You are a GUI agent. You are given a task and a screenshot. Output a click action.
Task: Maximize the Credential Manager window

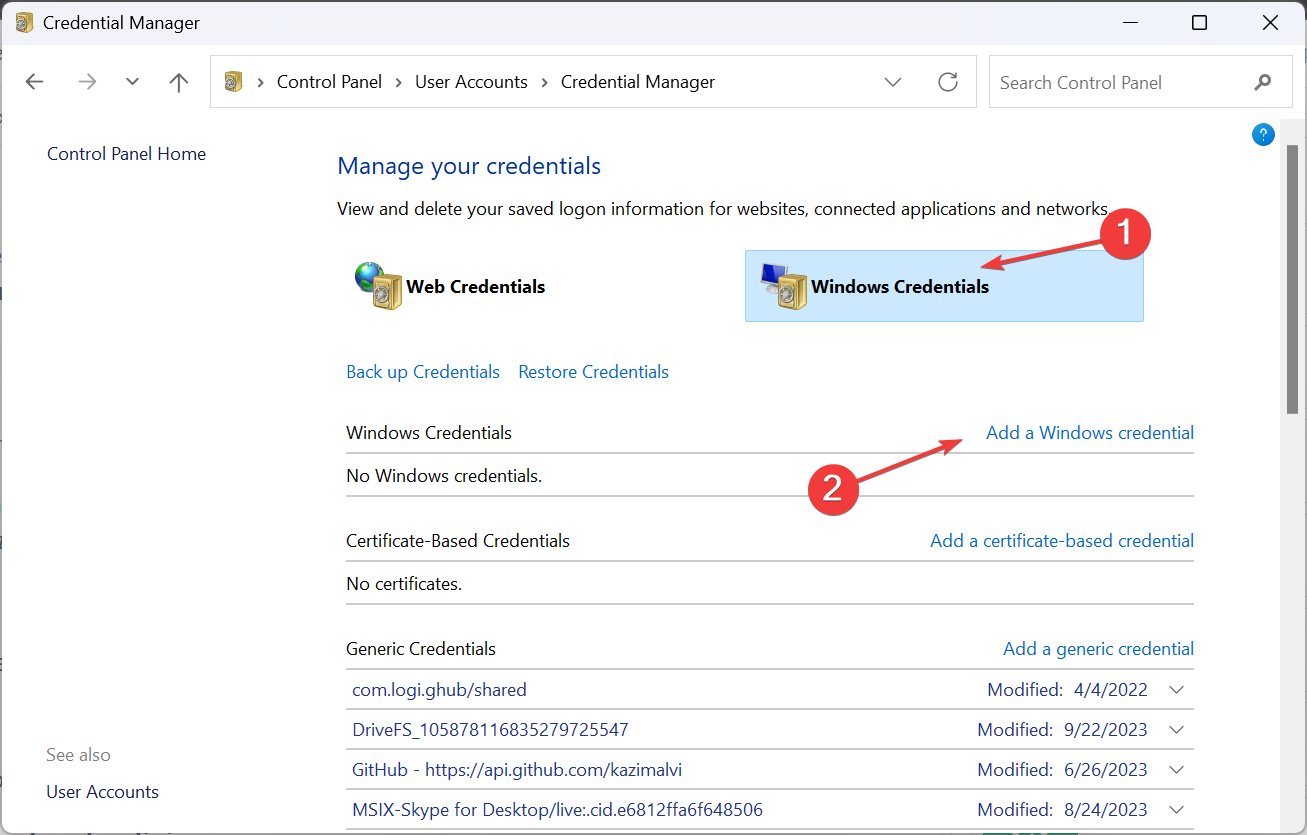(1200, 22)
